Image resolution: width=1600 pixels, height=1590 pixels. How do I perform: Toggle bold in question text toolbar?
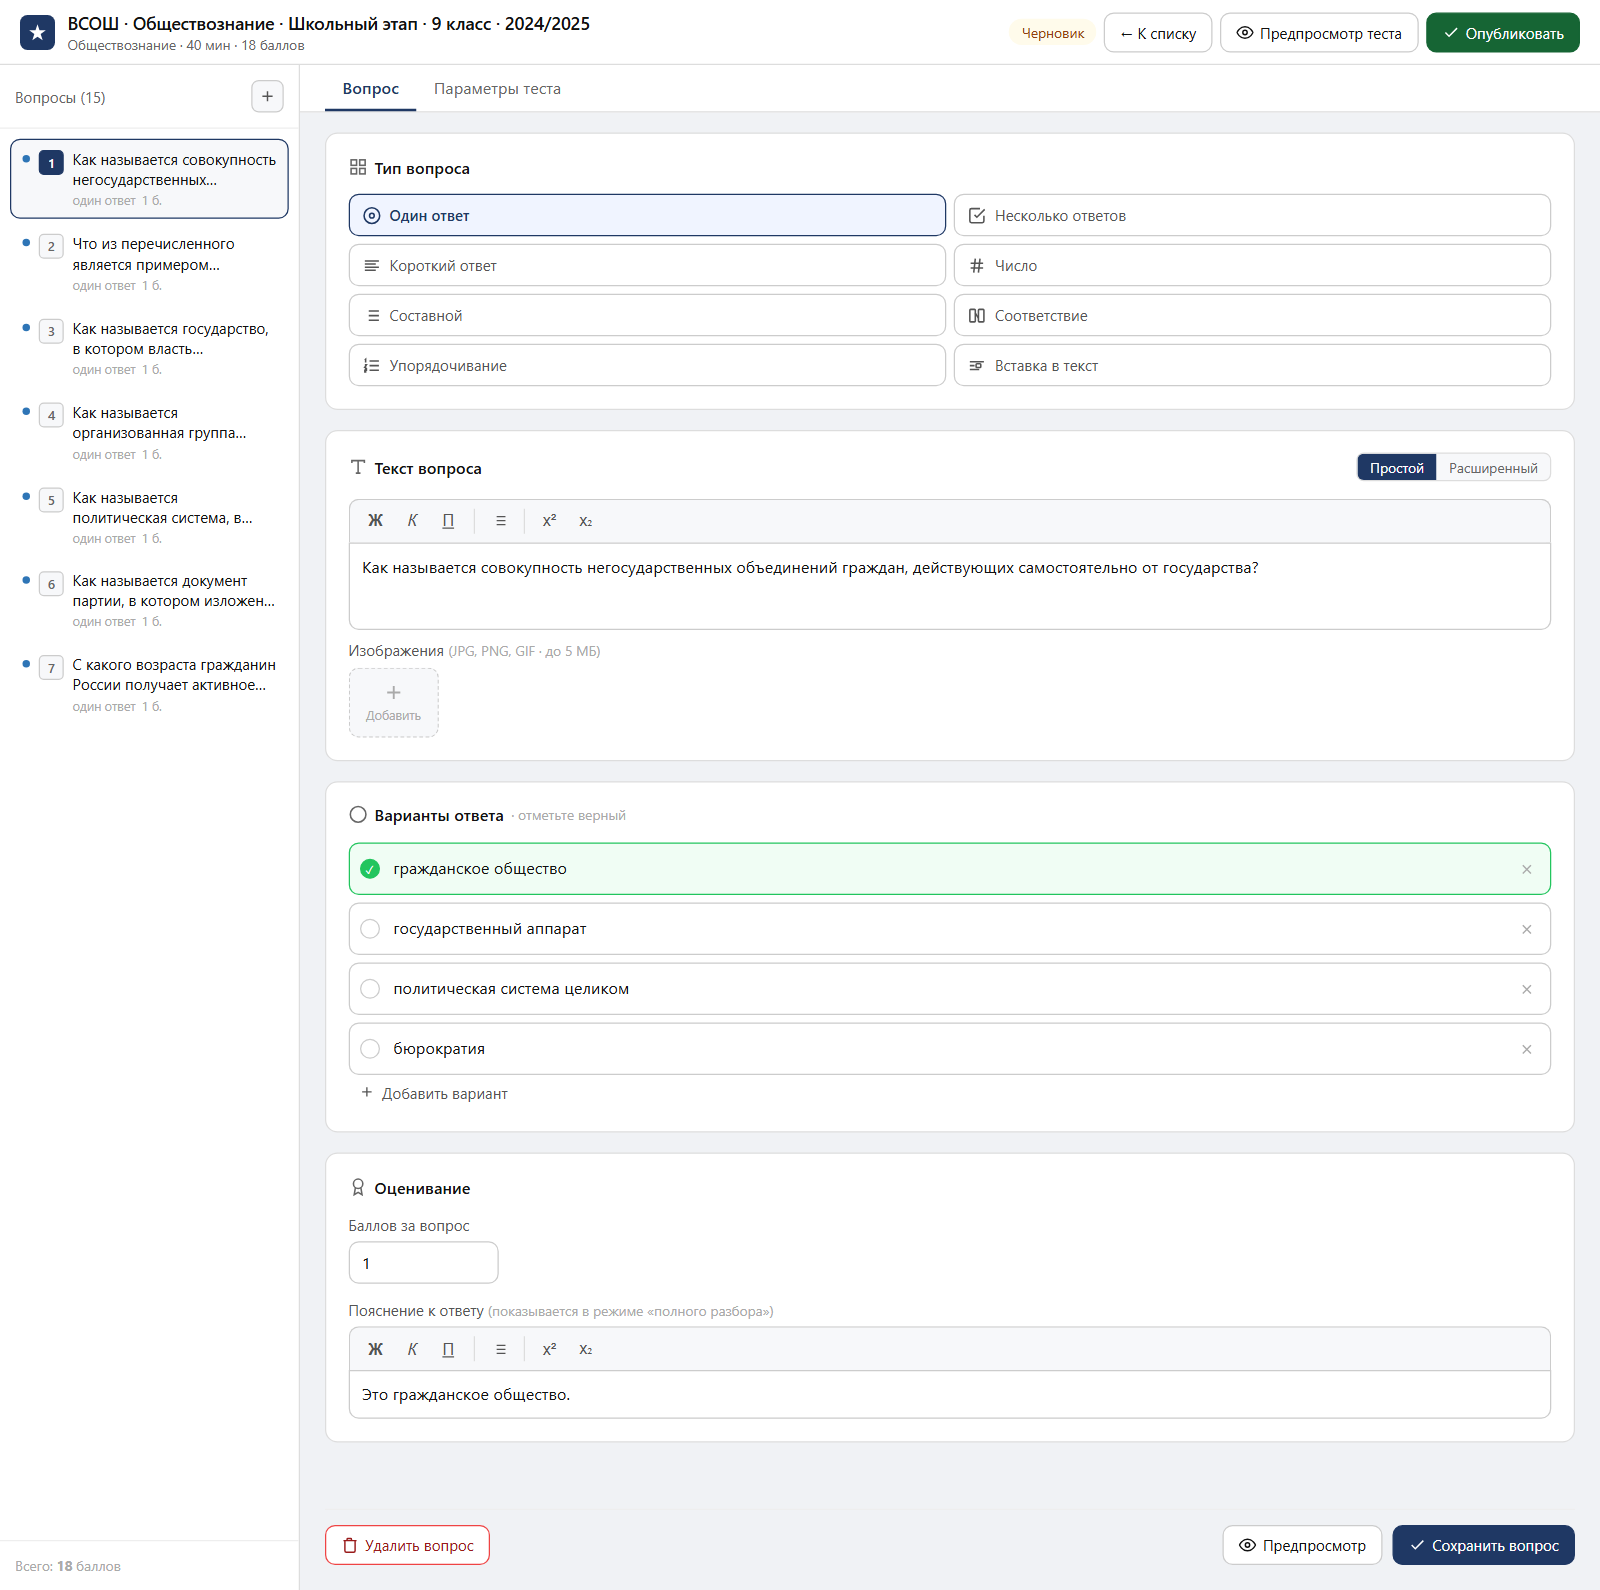point(375,521)
